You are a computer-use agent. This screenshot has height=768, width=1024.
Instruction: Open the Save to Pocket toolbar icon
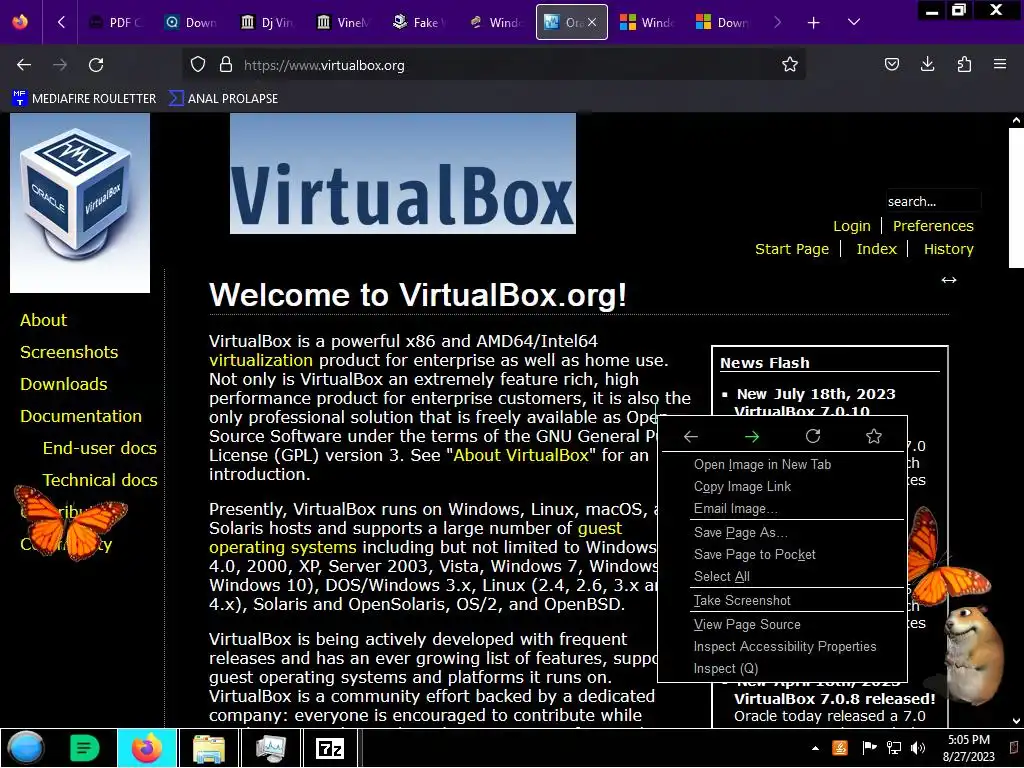coord(891,65)
